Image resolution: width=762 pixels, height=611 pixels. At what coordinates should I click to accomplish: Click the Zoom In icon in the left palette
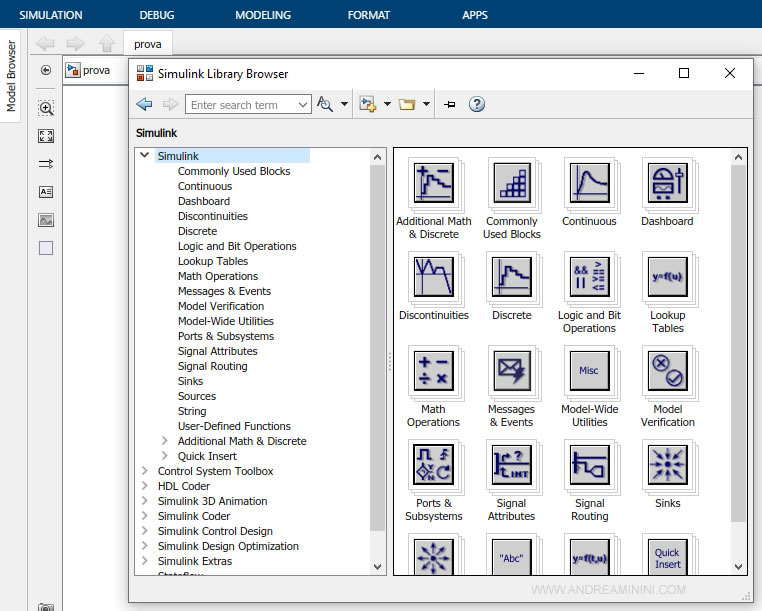[46, 108]
